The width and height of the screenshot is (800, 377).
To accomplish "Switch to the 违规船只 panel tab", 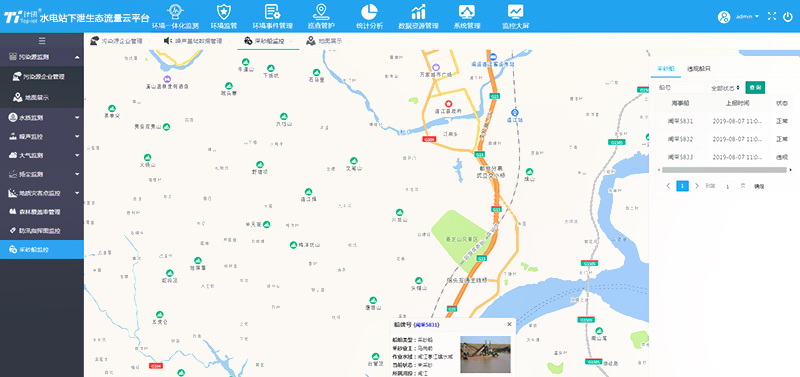I will 698,68.
